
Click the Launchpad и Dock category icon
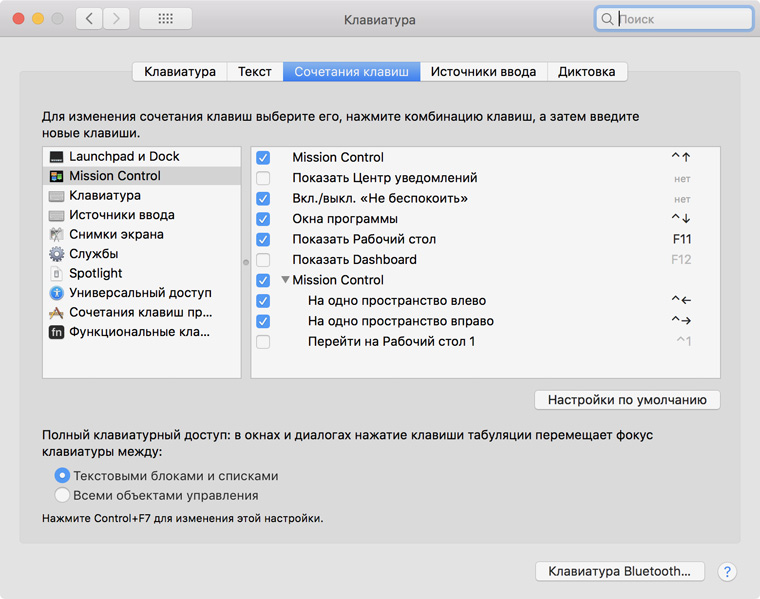point(56,157)
